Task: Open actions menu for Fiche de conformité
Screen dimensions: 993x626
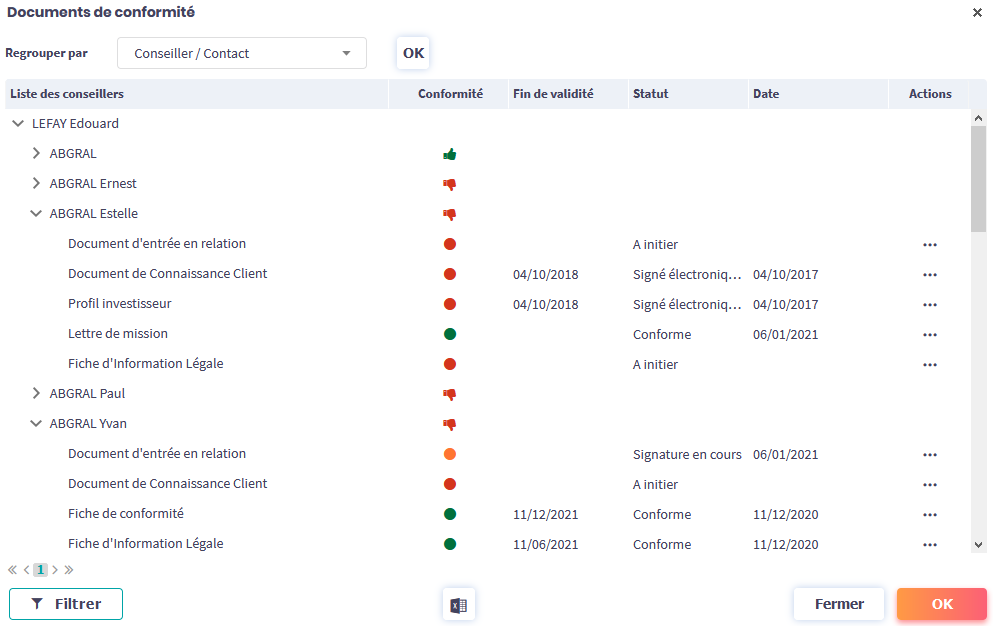Action: (x=930, y=514)
